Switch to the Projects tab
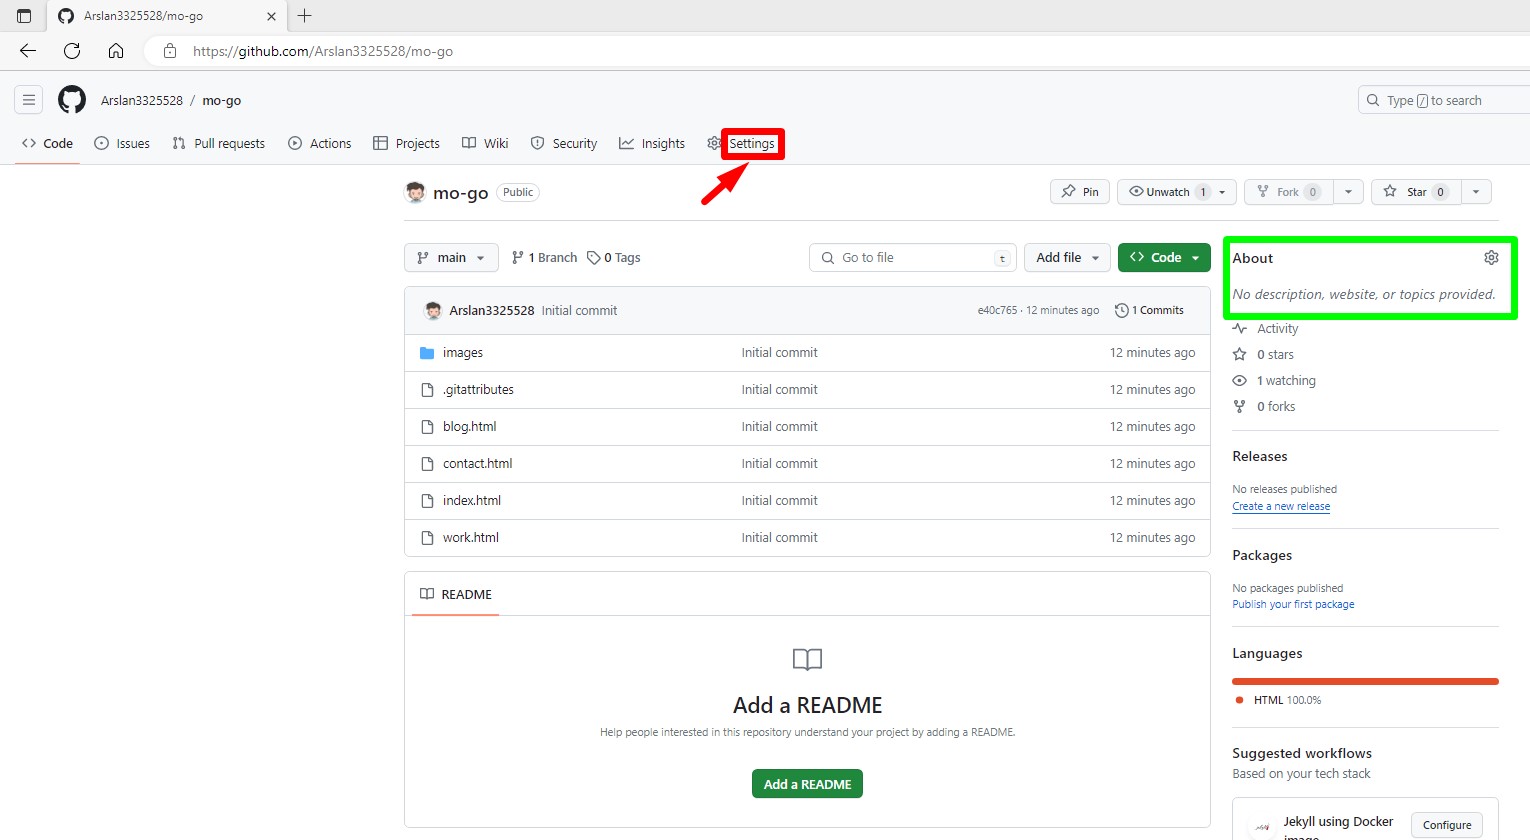Image resolution: width=1530 pixels, height=840 pixels. coord(406,144)
